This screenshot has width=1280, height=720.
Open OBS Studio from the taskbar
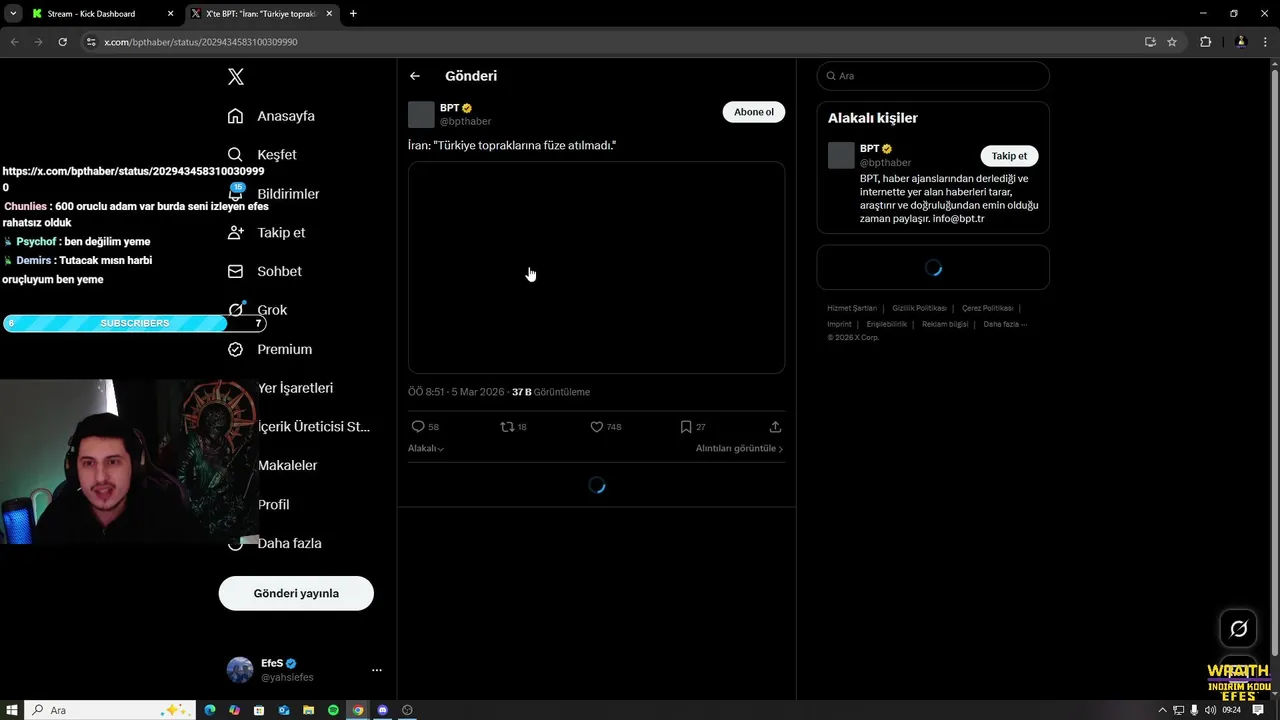click(x=407, y=710)
